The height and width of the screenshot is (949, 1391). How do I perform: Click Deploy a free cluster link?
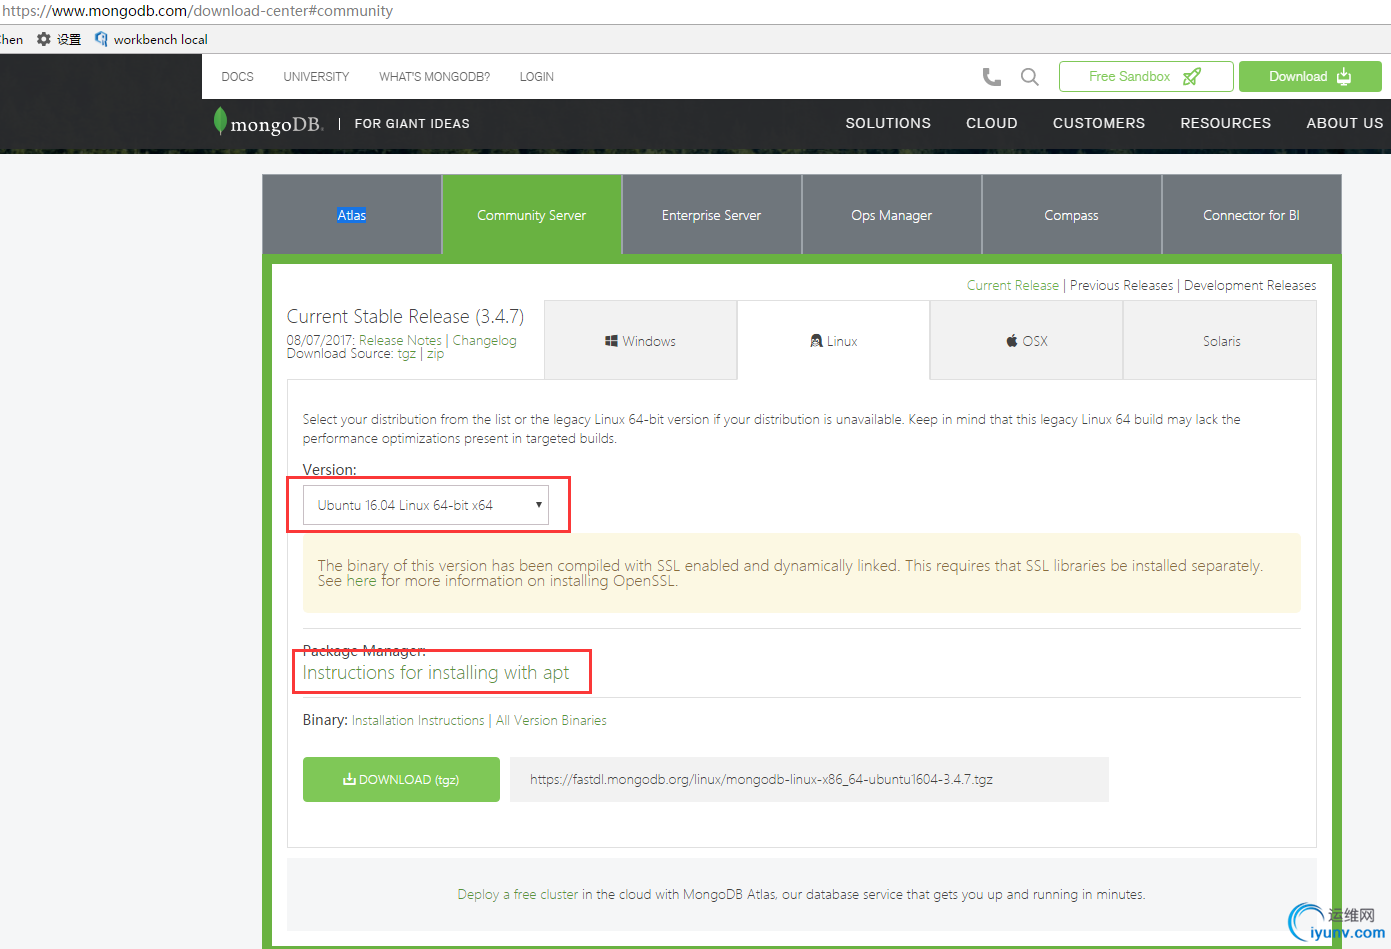coord(518,894)
